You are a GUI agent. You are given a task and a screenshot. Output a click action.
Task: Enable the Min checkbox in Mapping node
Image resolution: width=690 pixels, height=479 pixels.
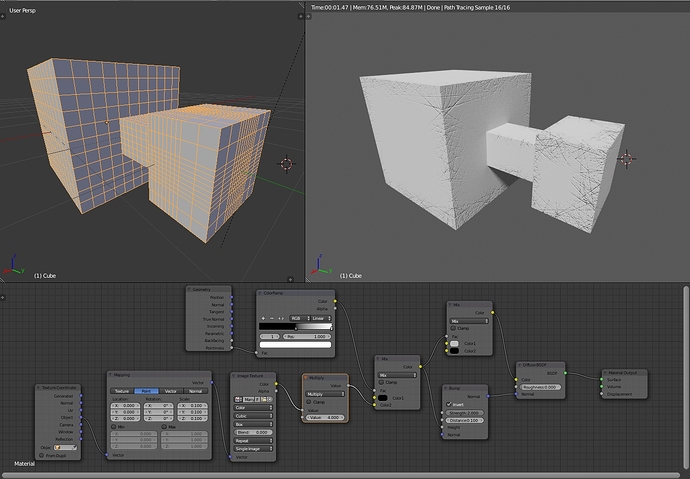[x=114, y=427]
